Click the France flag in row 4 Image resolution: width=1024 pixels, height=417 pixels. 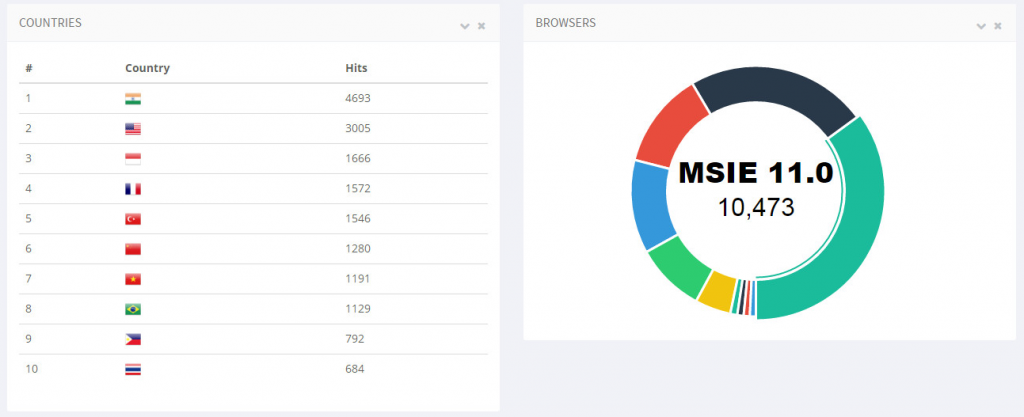coord(133,189)
